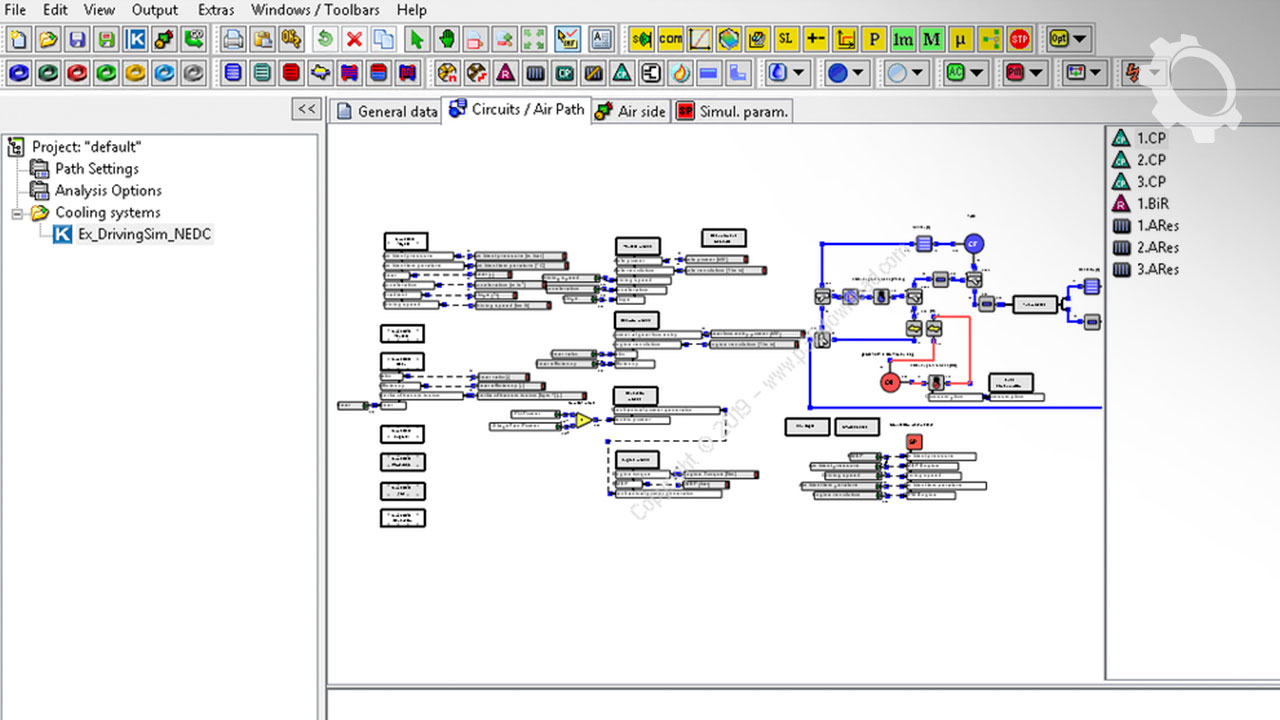Open the Opt dropdown arrow
This screenshot has width=1280, height=720.
tap(1080, 40)
